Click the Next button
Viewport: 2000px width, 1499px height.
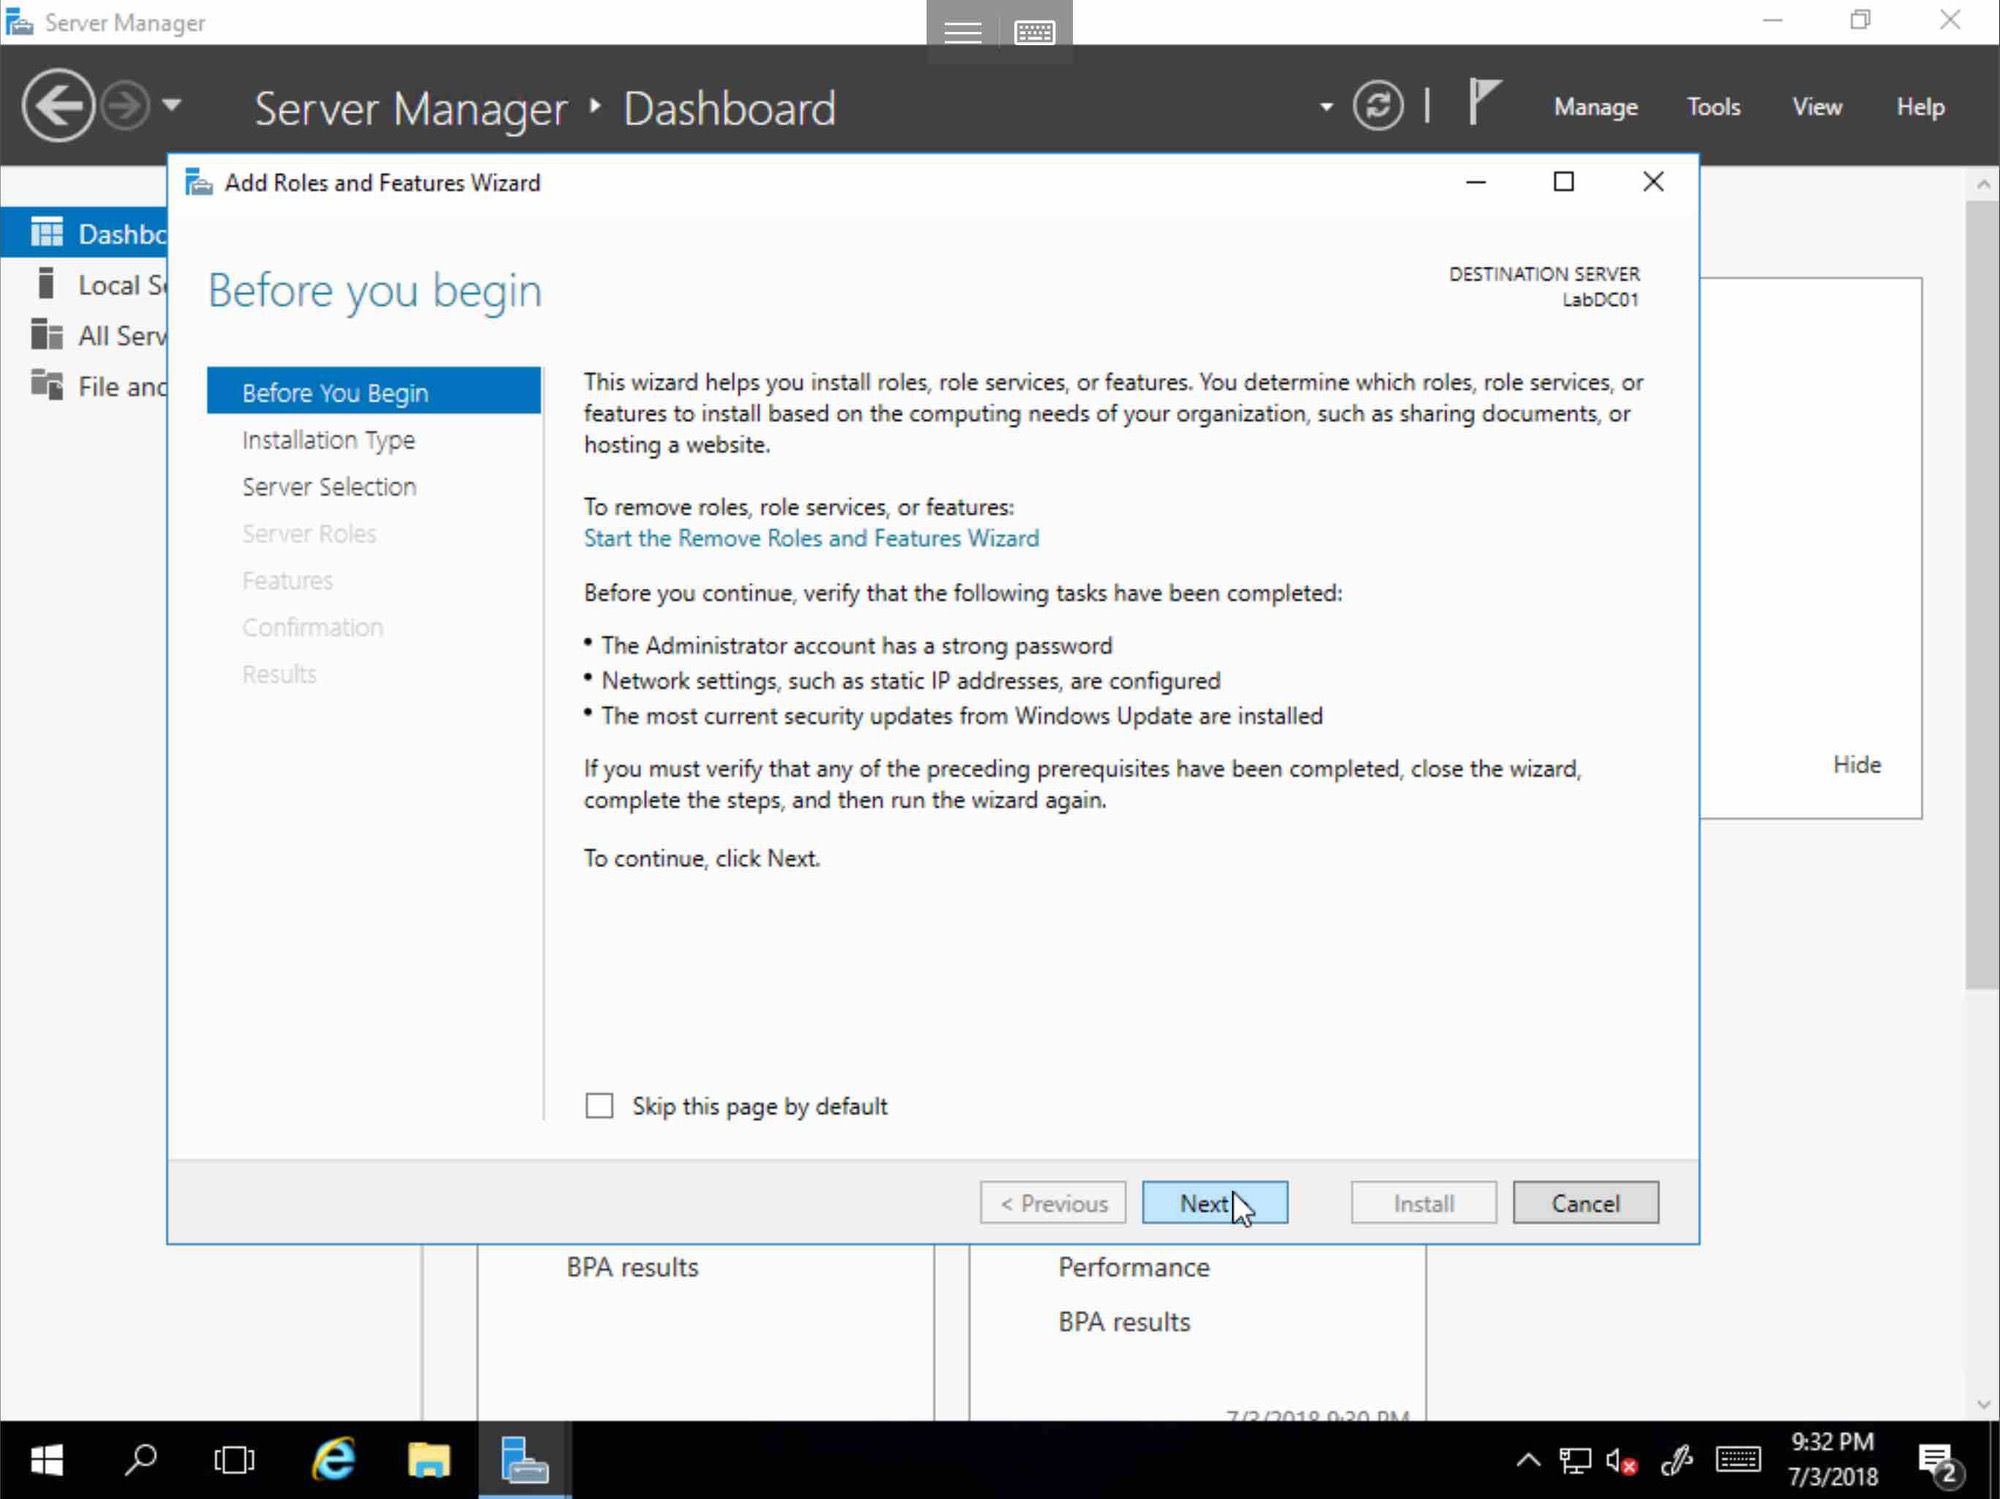click(x=1215, y=1203)
